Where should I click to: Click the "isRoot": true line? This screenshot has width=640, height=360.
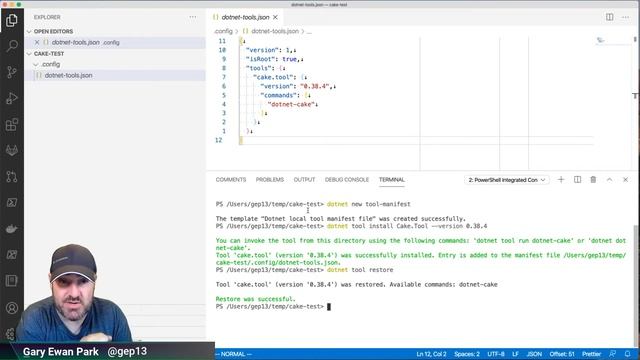pos(274,59)
